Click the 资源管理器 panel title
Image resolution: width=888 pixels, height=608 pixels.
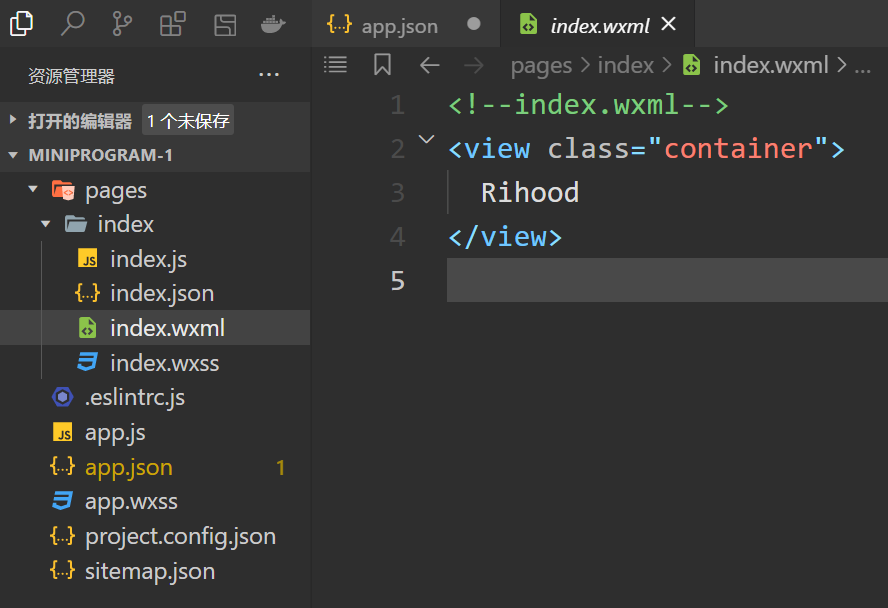click(x=71, y=75)
